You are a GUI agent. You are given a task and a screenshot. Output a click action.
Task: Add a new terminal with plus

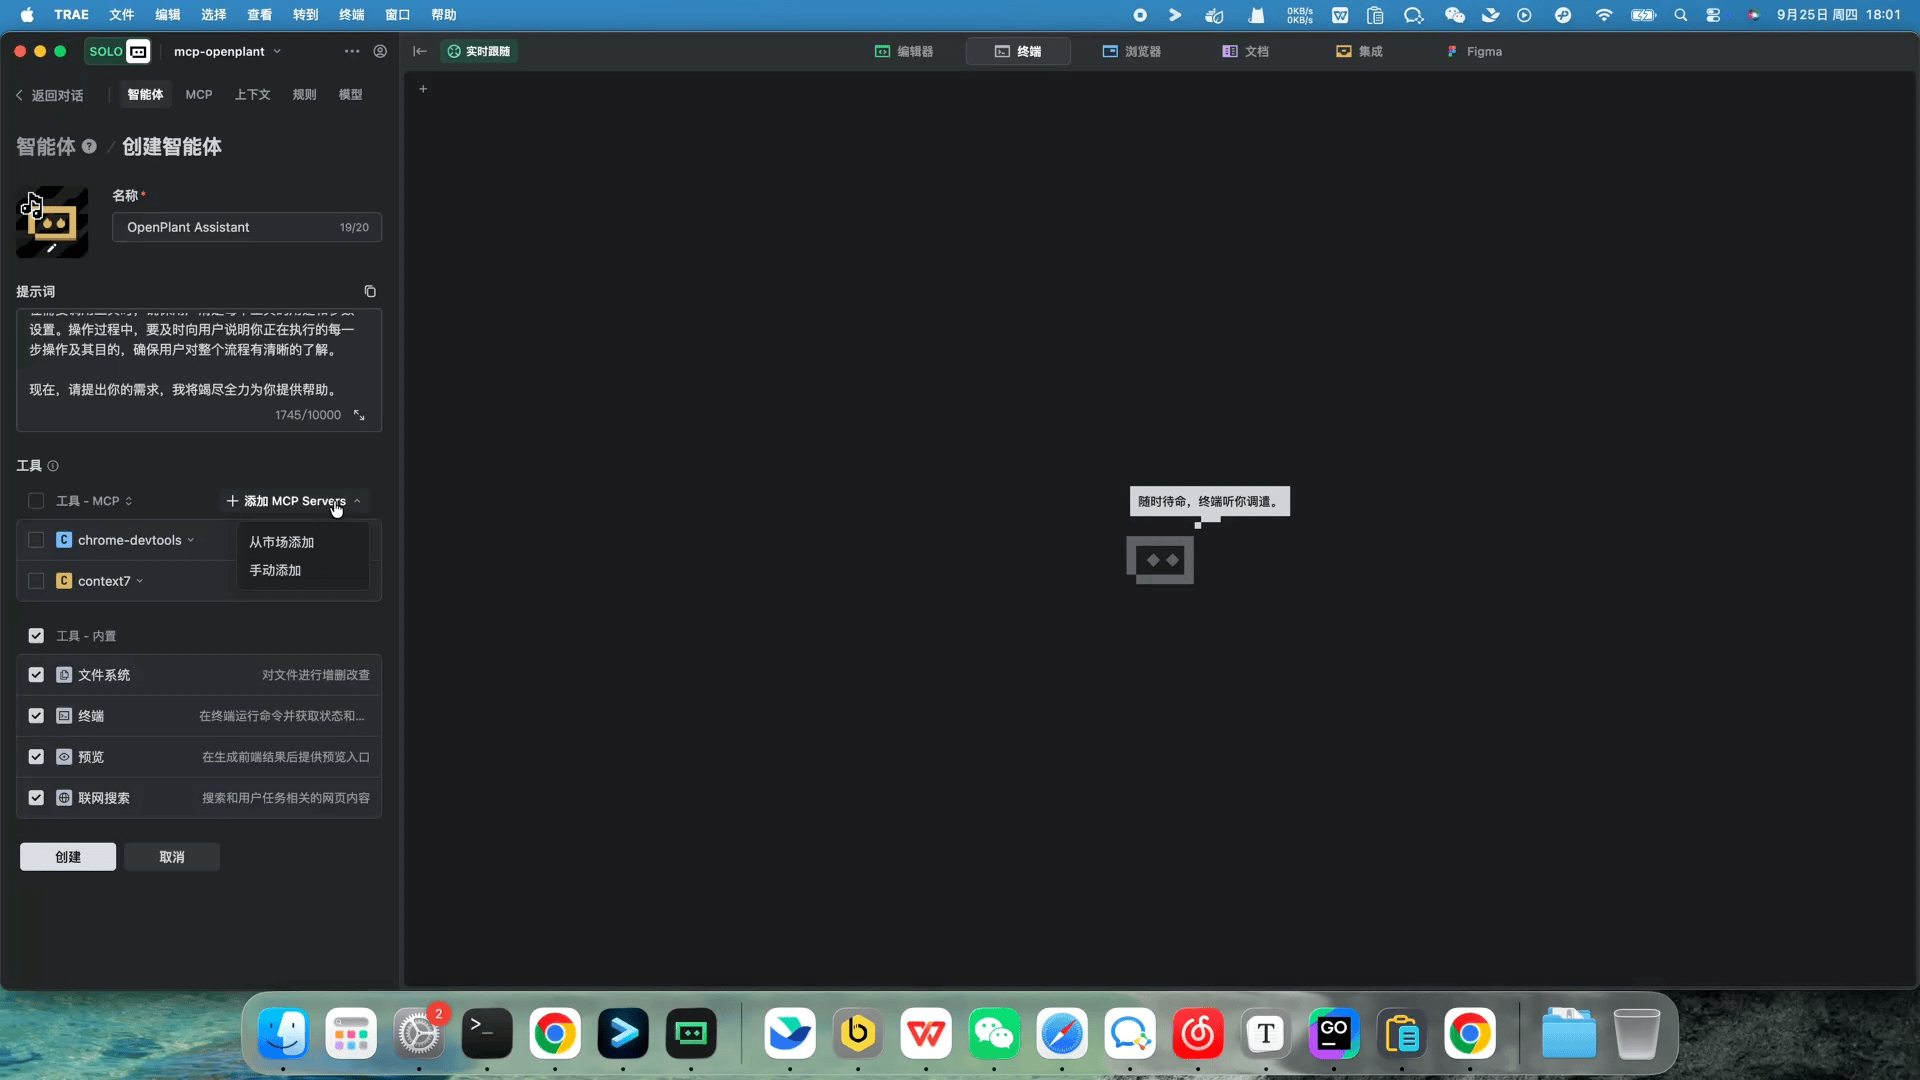point(423,89)
